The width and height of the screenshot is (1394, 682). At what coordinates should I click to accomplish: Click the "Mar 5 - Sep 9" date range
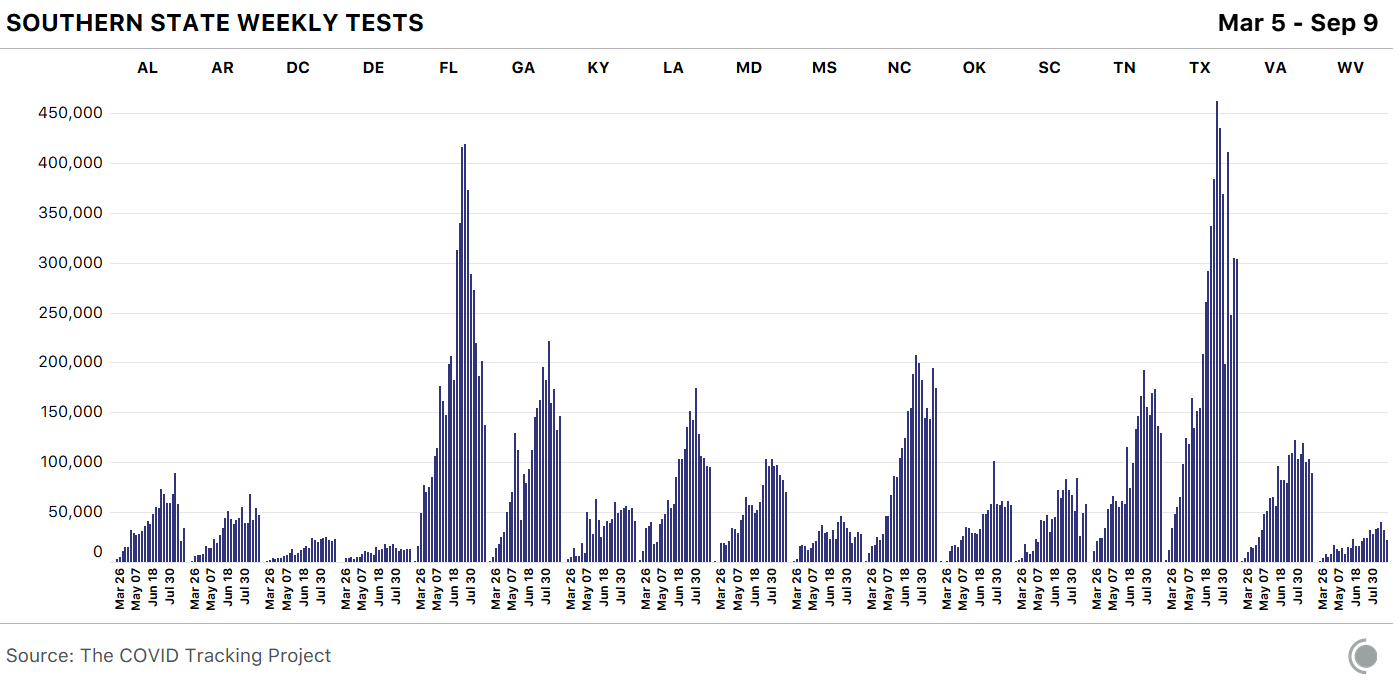[x=1298, y=23]
